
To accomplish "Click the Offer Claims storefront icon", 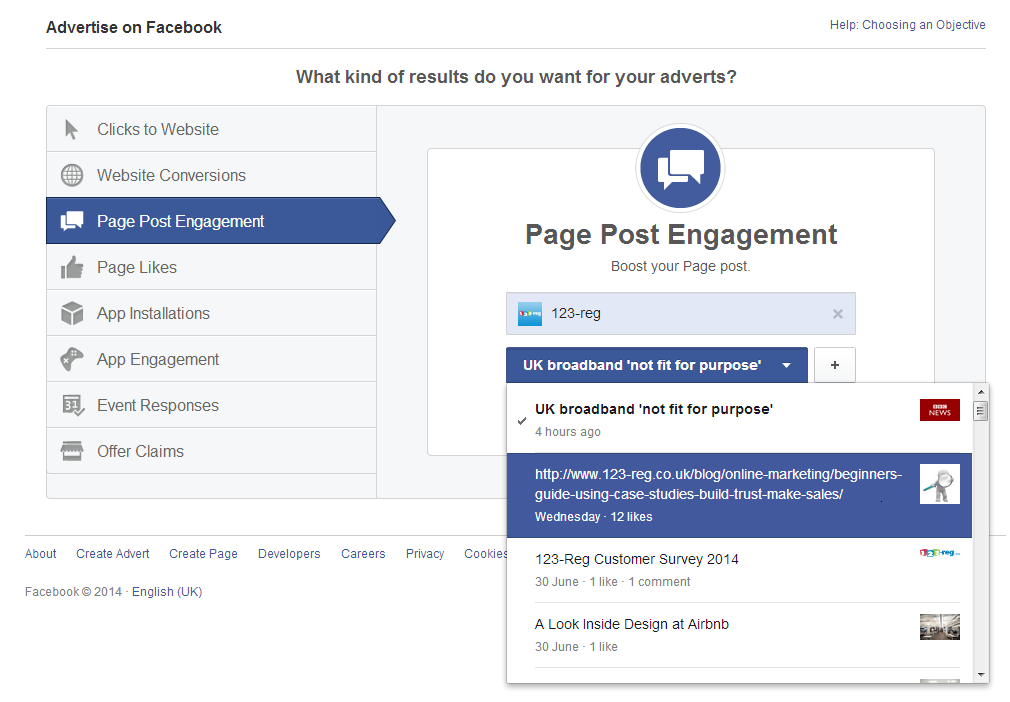I will pos(71,451).
